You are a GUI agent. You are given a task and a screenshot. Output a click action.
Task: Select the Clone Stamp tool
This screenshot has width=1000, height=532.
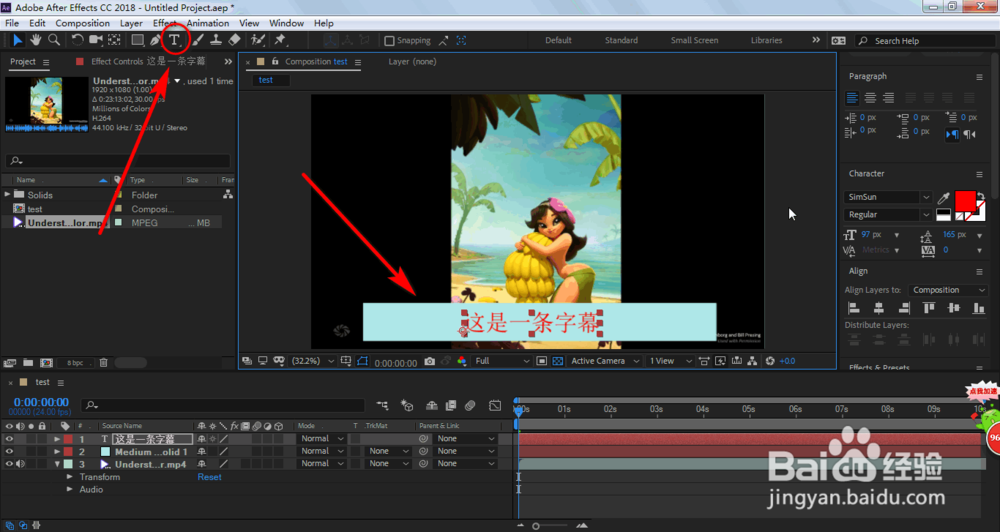point(216,40)
